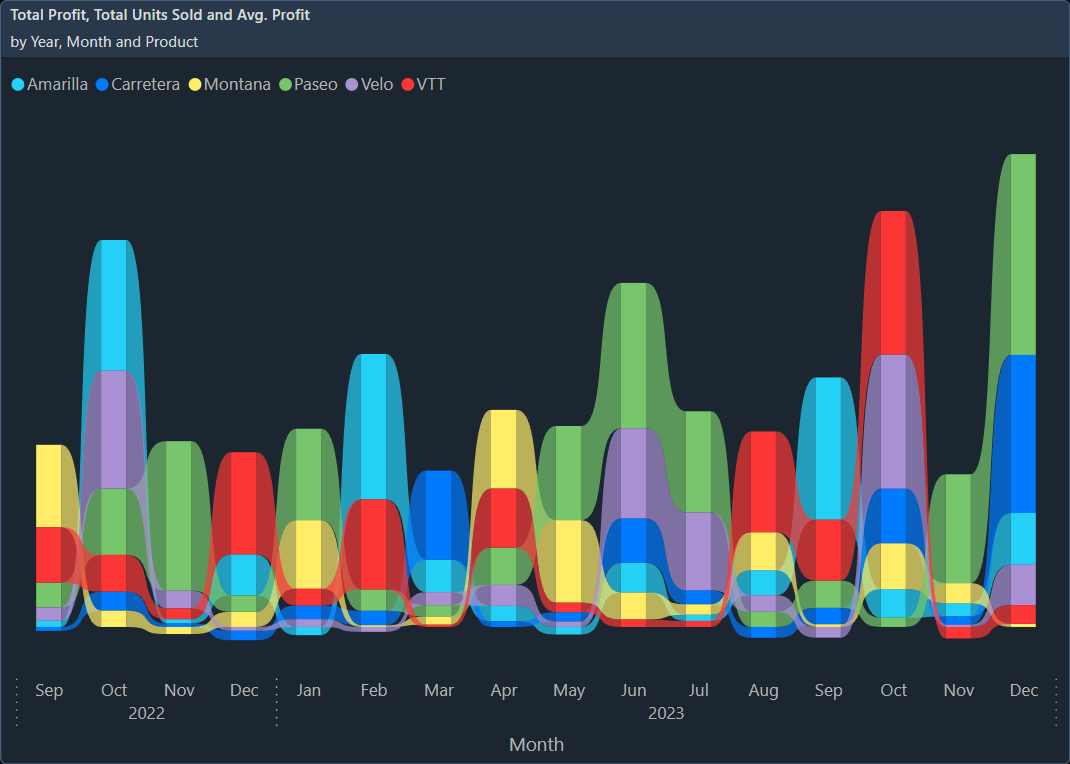Image resolution: width=1070 pixels, height=764 pixels.
Task: Click the Dec 2022 month label
Action: (x=244, y=690)
